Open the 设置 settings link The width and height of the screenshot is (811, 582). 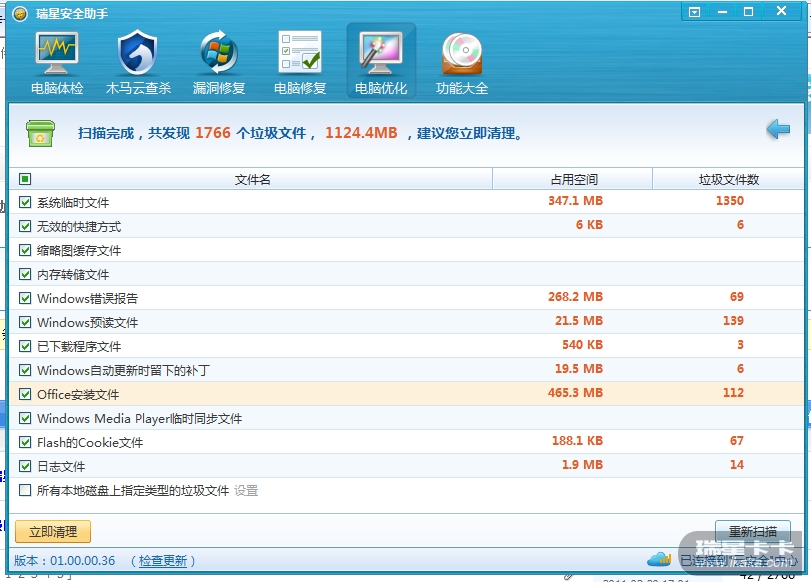(x=246, y=491)
